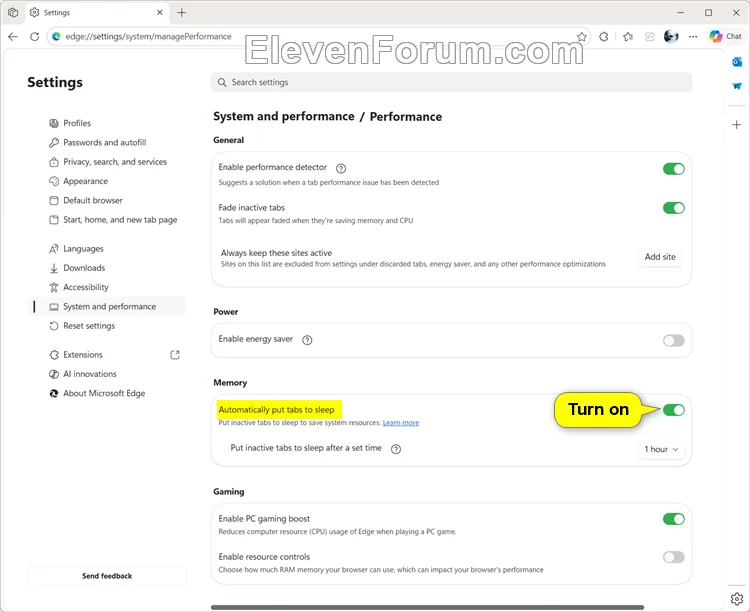750x612 pixels.
Task: Open Copilot Chat button
Action: tap(725, 36)
